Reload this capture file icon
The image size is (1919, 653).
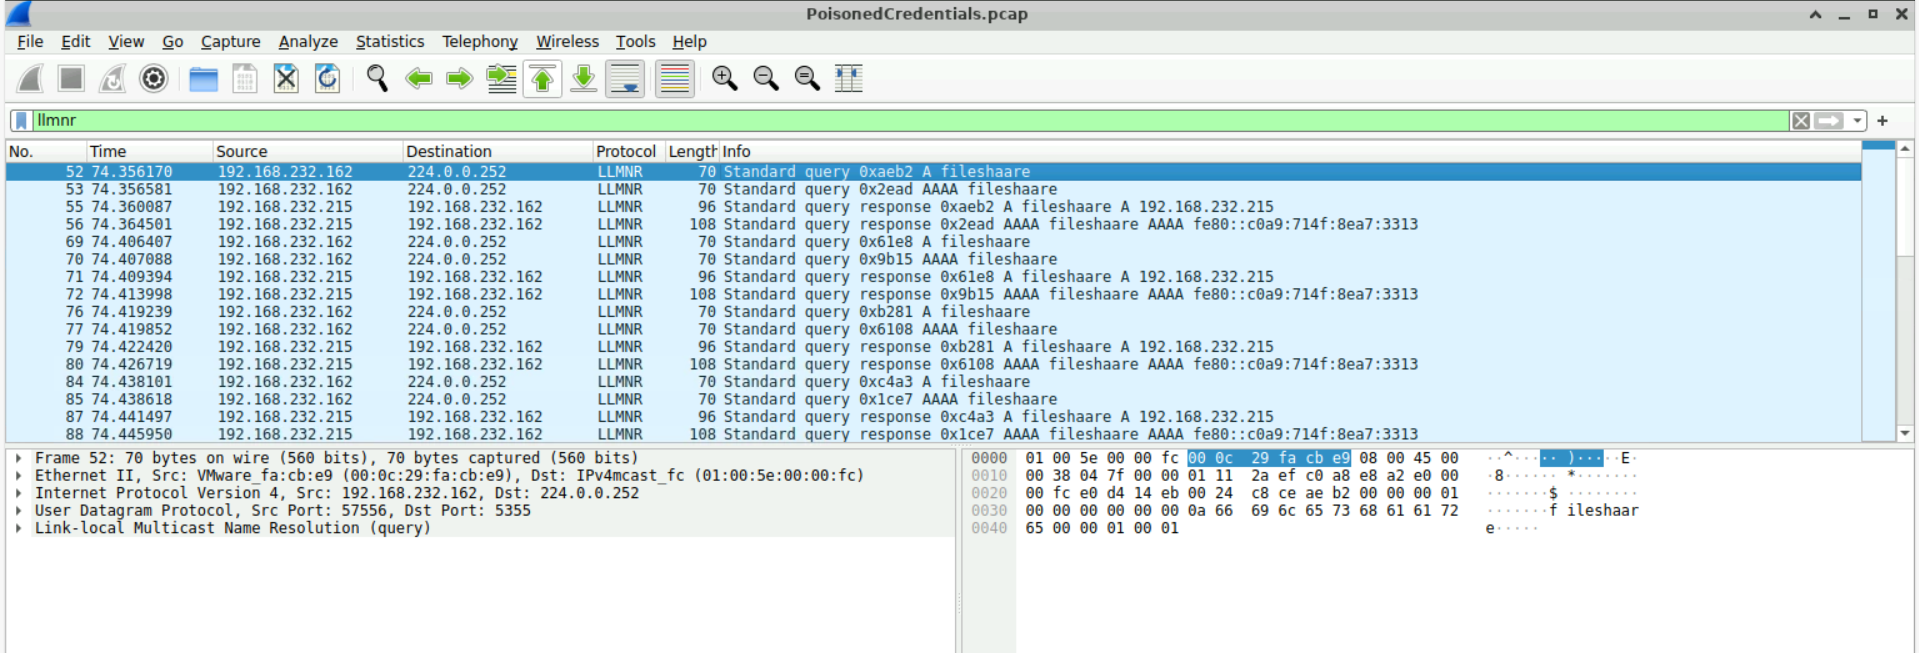[327, 78]
